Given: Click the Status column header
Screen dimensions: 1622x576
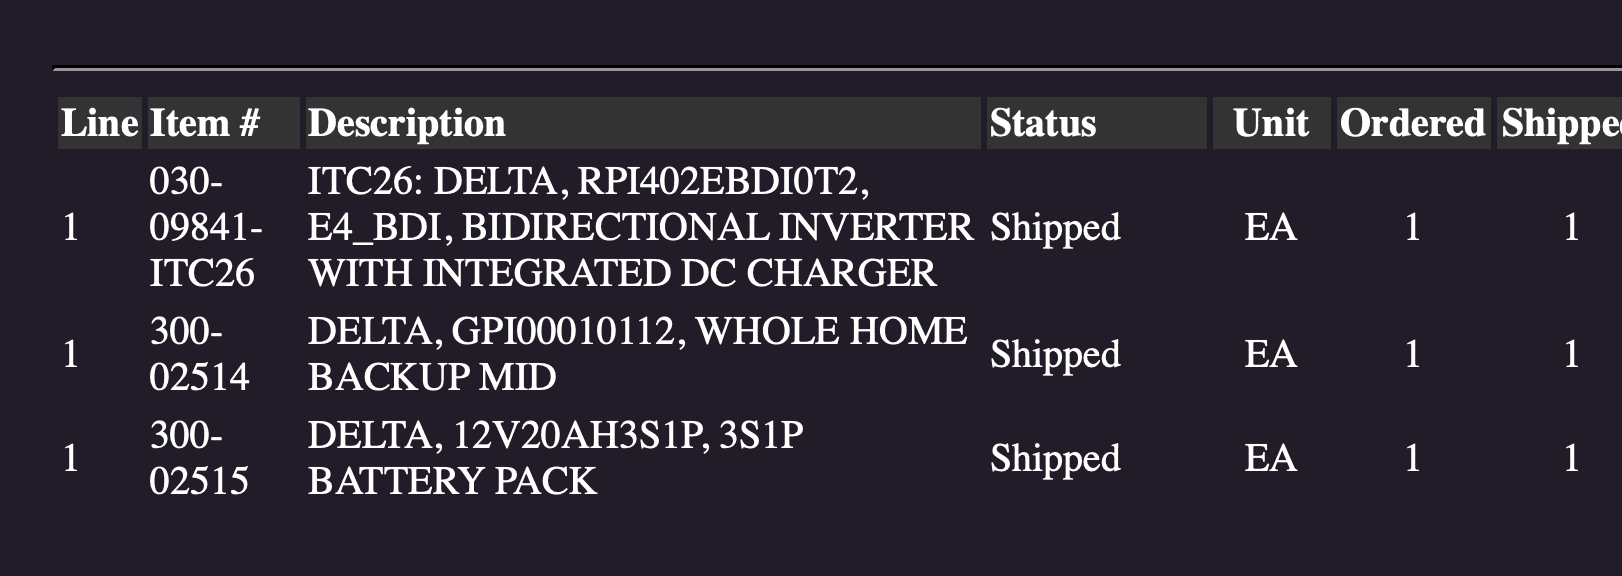Looking at the screenshot, I should [1043, 123].
